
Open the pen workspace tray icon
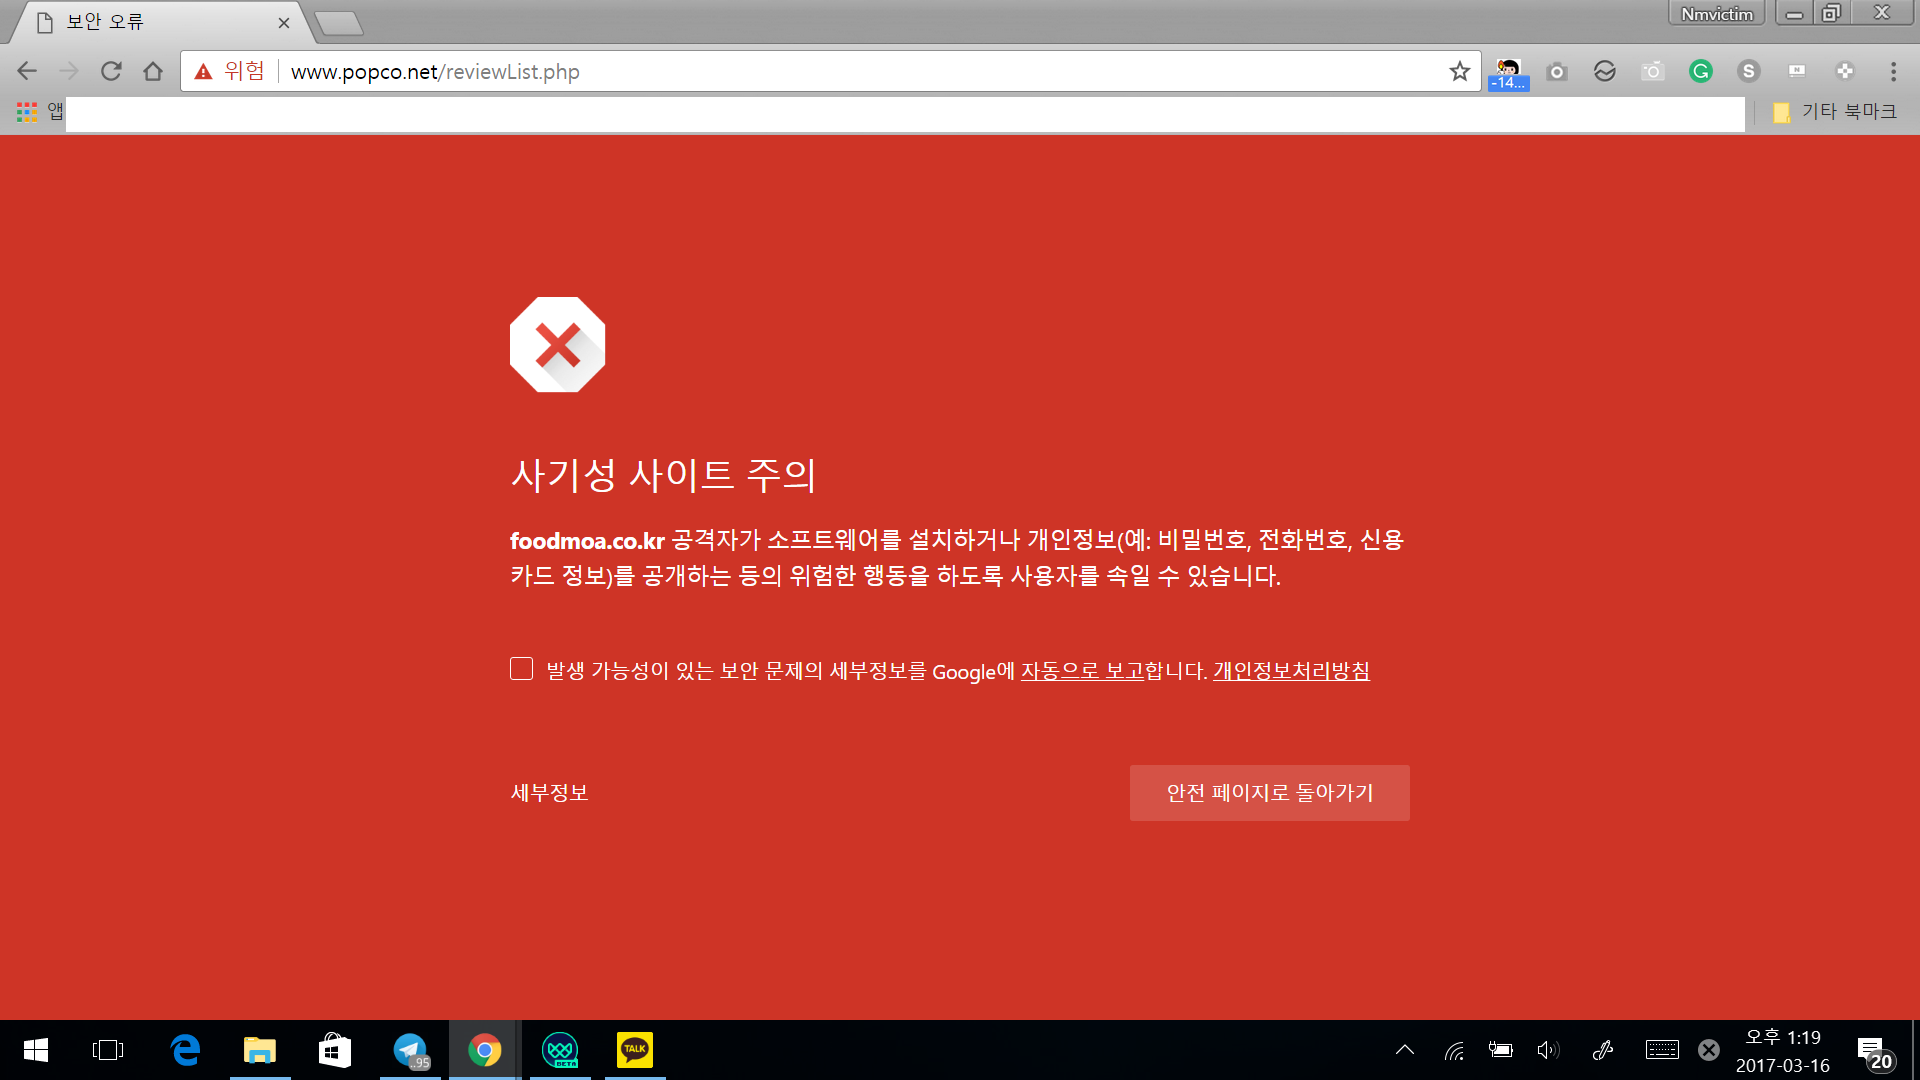click(1603, 1050)
